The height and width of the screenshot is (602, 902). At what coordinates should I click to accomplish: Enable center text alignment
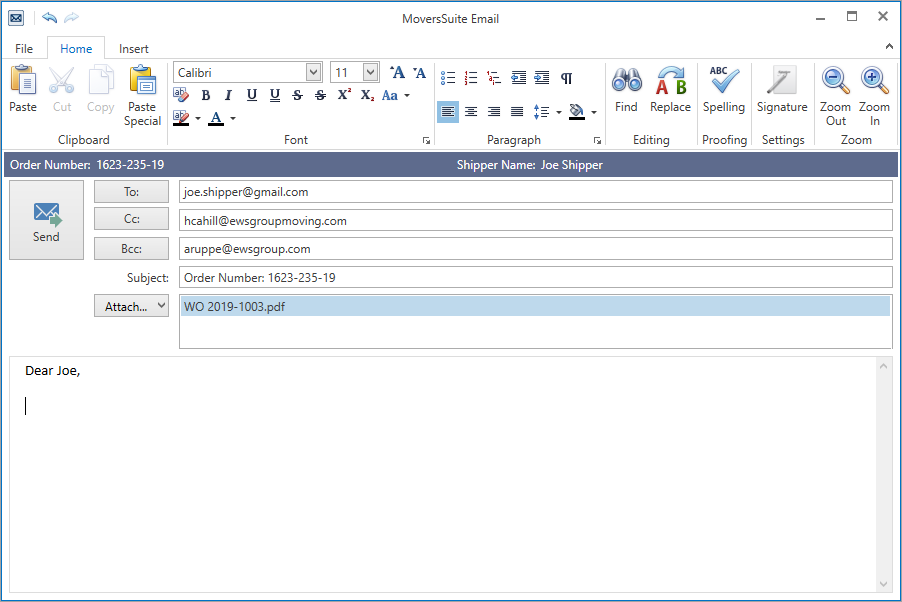pos(471,112)
